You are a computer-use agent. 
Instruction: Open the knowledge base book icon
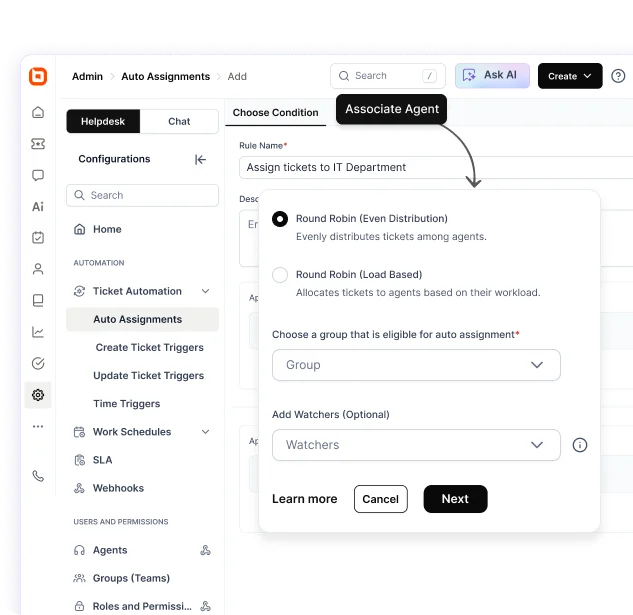tap(38, 300)
